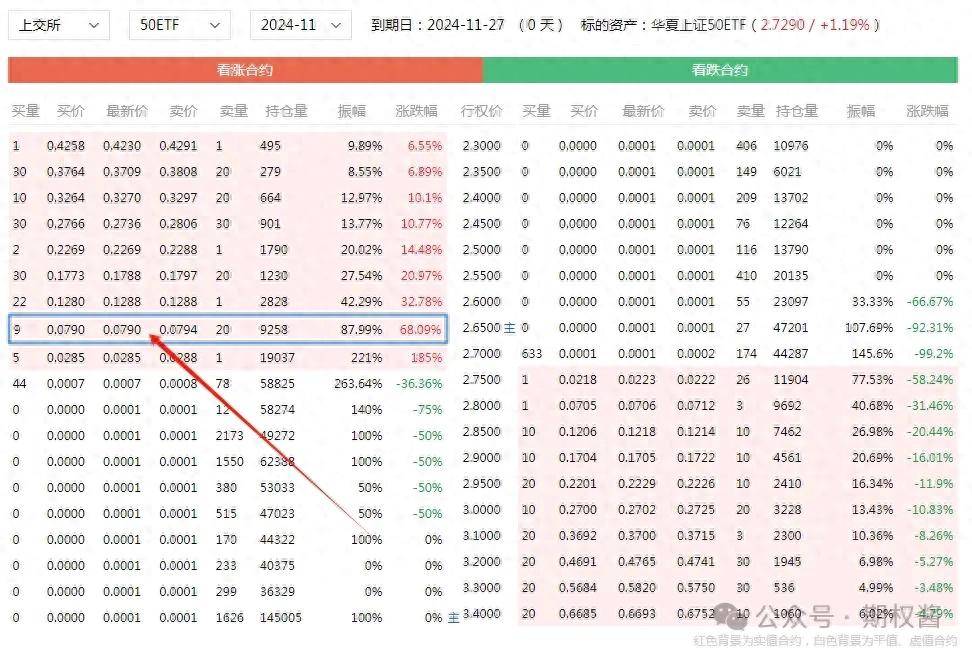
Task: Click call change value 185%
Action: tap(426, 358)
